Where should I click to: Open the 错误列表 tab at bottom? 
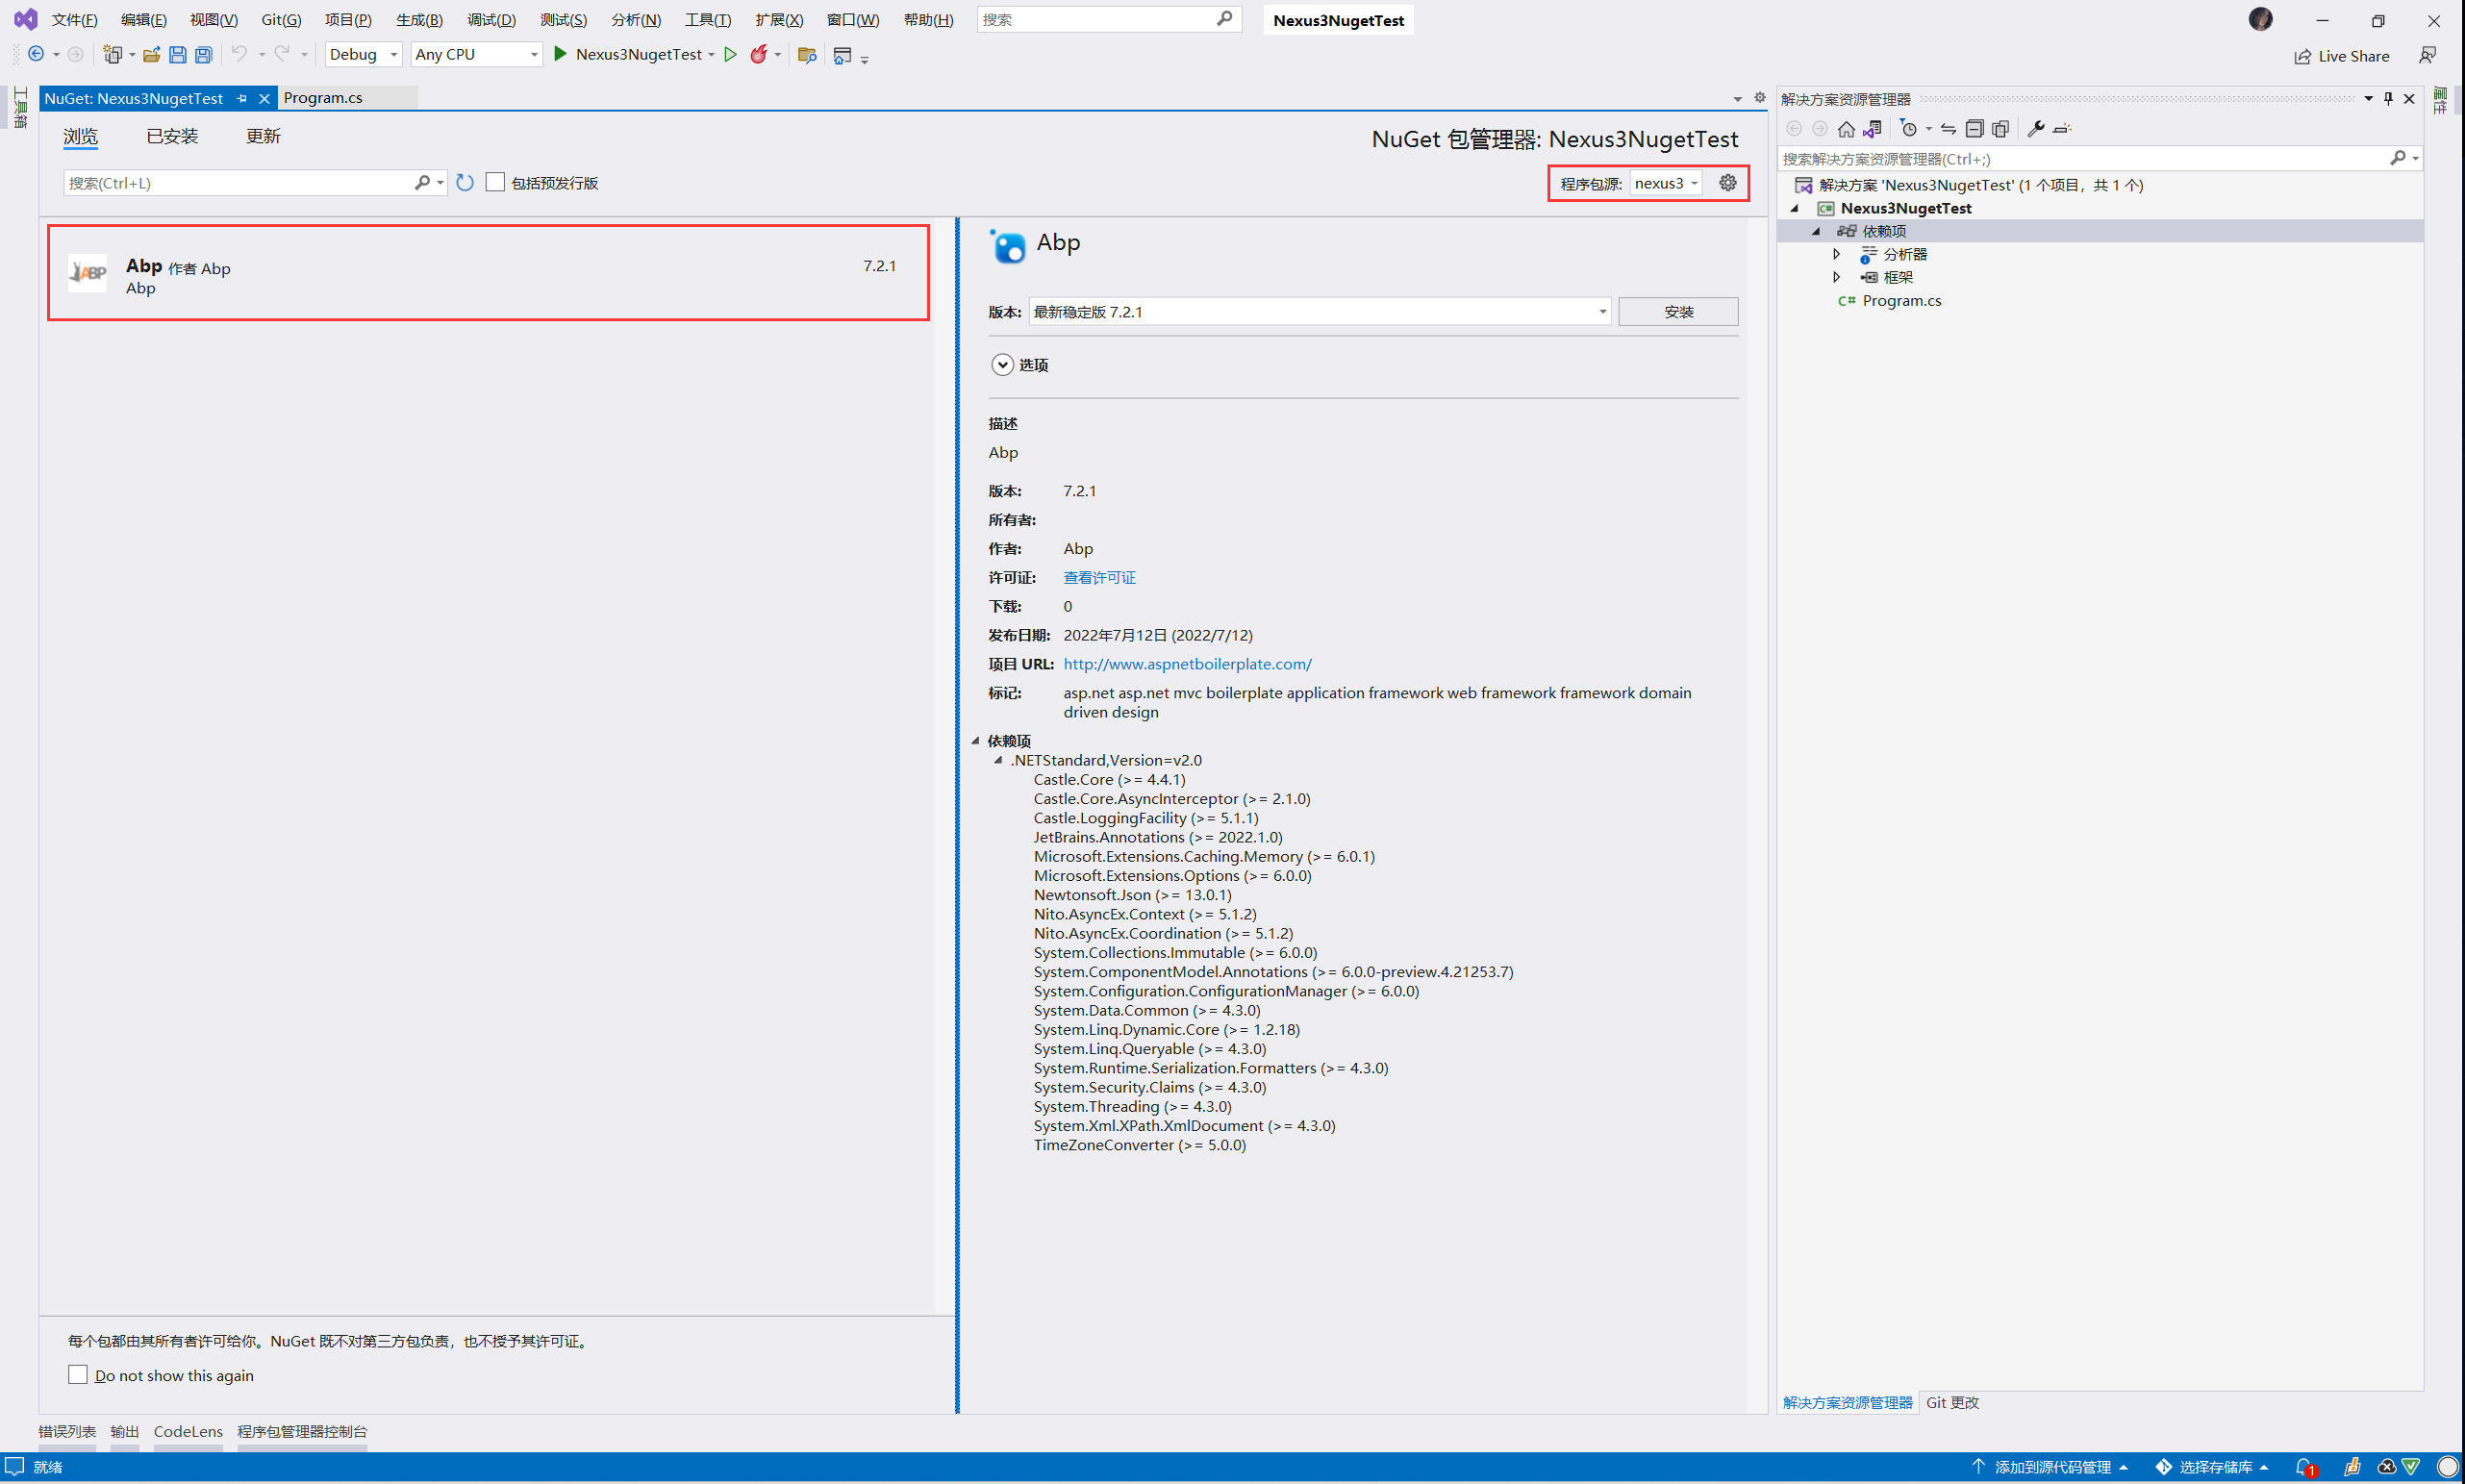click(x=67, y=1431)
